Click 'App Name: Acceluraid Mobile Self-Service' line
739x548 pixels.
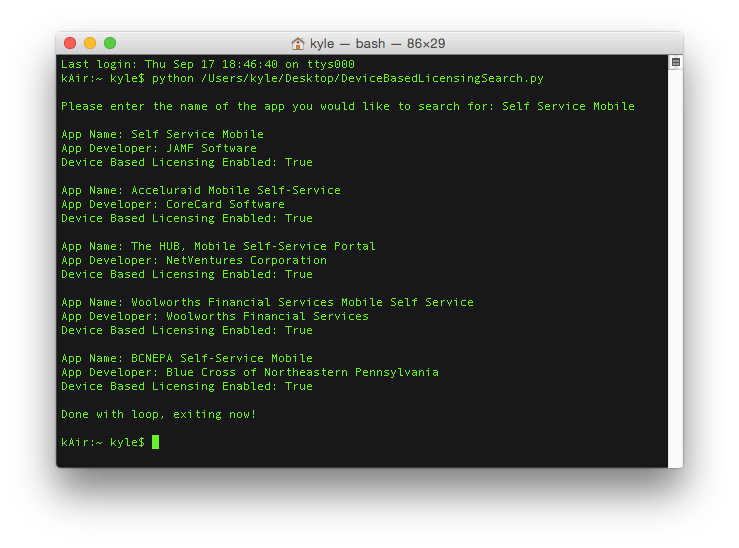(x=201, y=190)
